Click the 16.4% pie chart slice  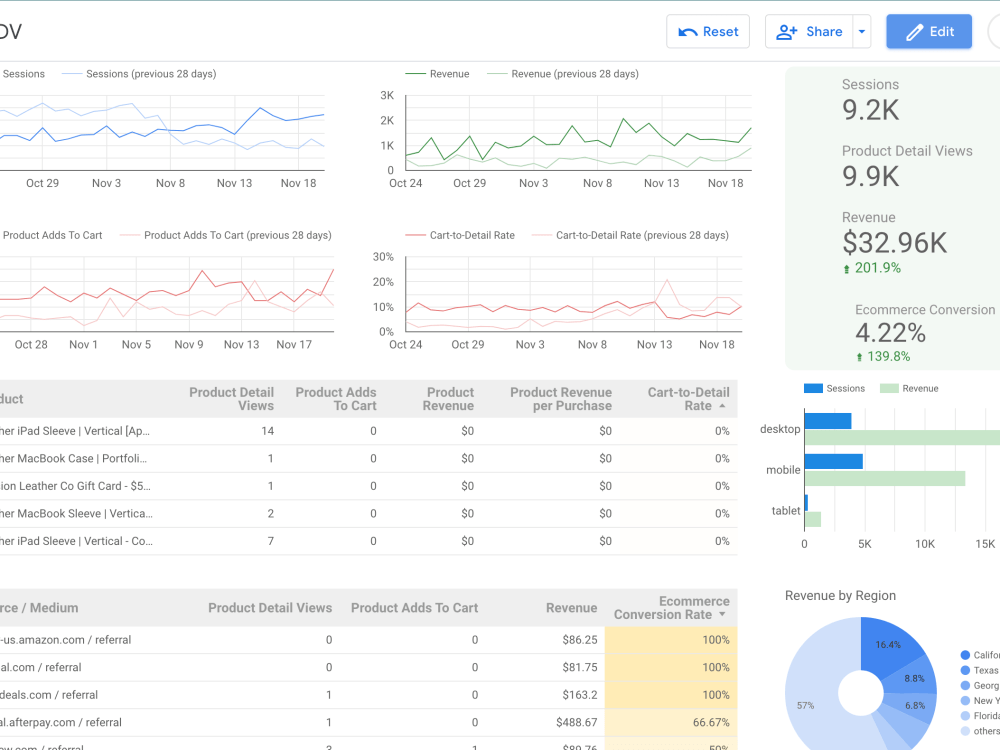(x=888, y=647)
